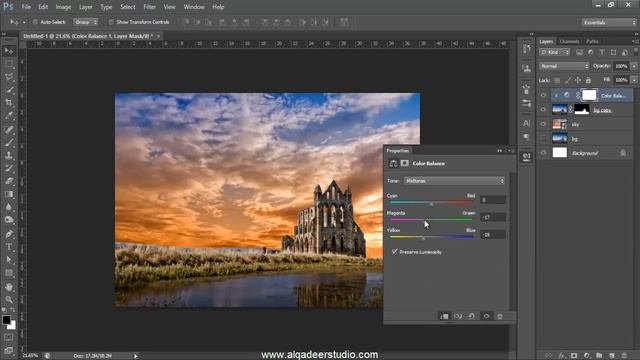This screenshot has height=360, width=640.
Task: Filter layers by type layers icon
Action: pos(602,52)
